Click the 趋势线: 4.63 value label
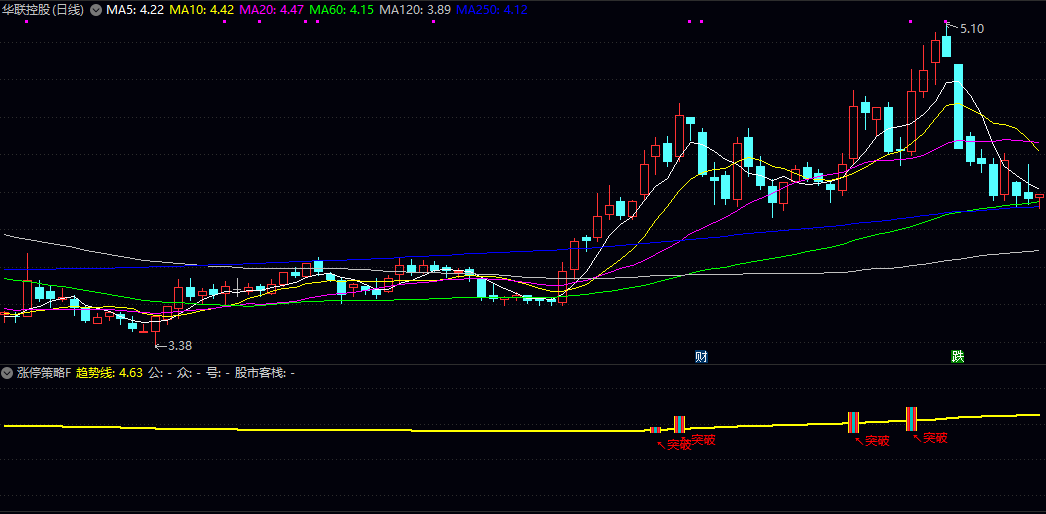 (109, 373)
